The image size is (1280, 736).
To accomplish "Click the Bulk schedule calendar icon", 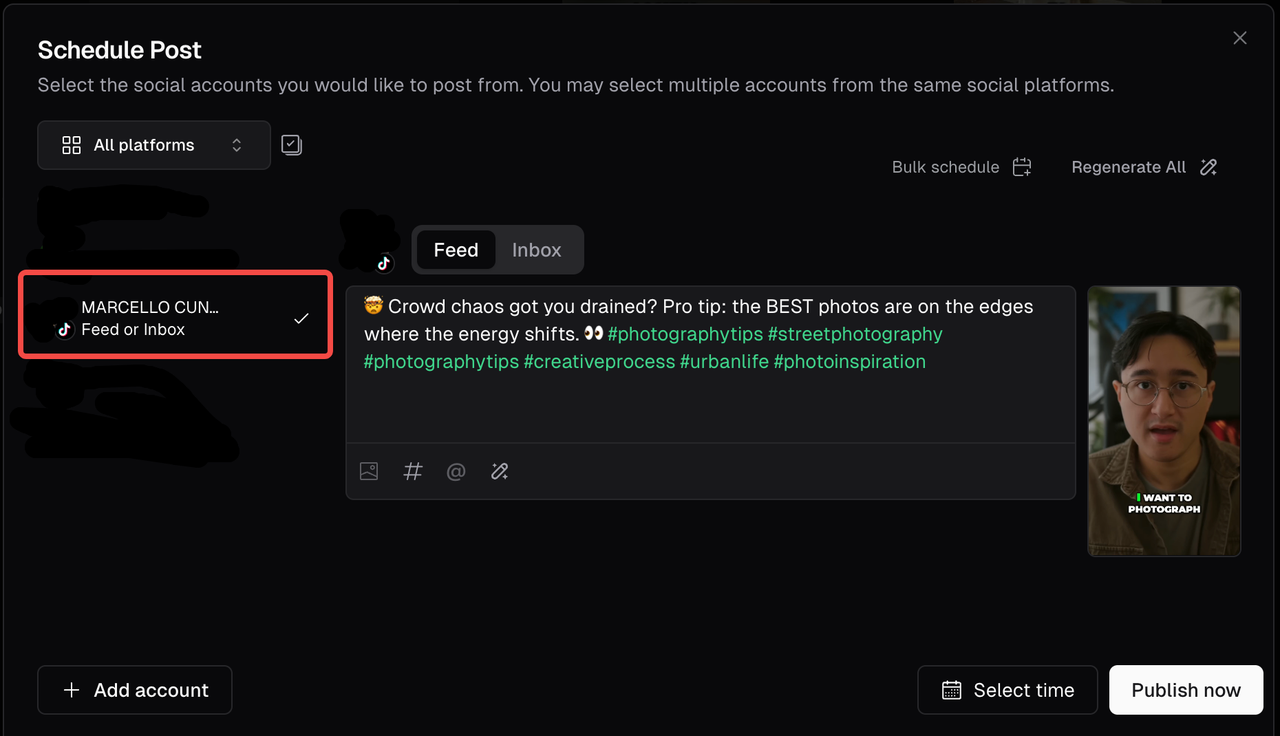I will pos(1022,167).
